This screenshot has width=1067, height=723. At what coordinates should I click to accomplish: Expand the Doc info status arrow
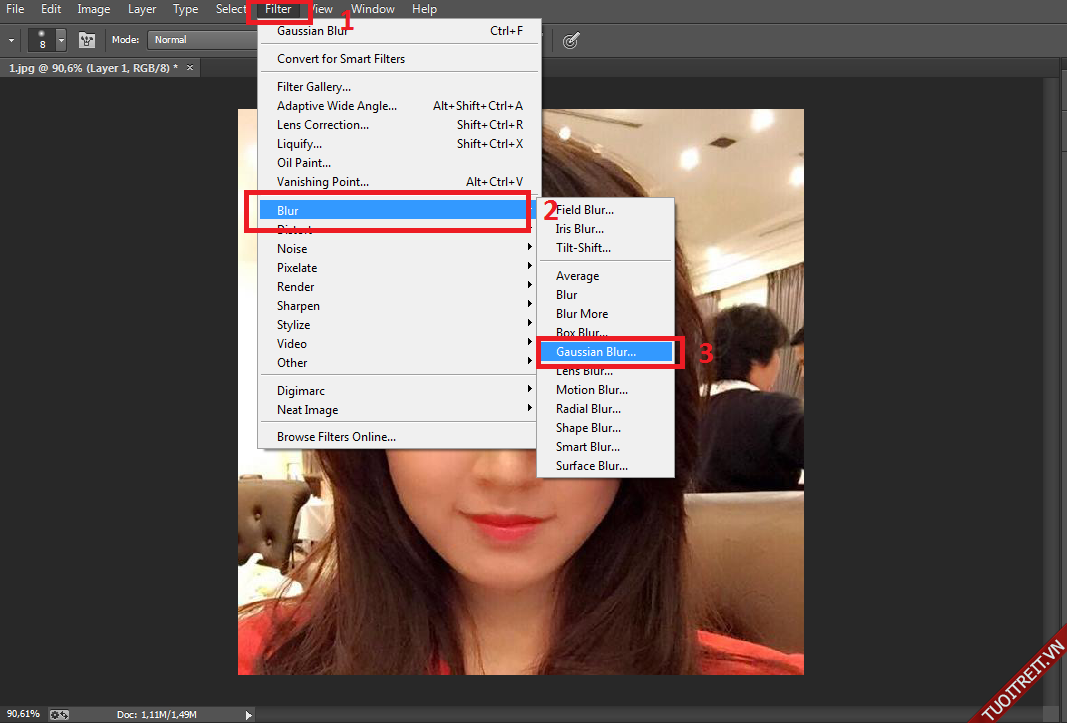pos(249,715)
